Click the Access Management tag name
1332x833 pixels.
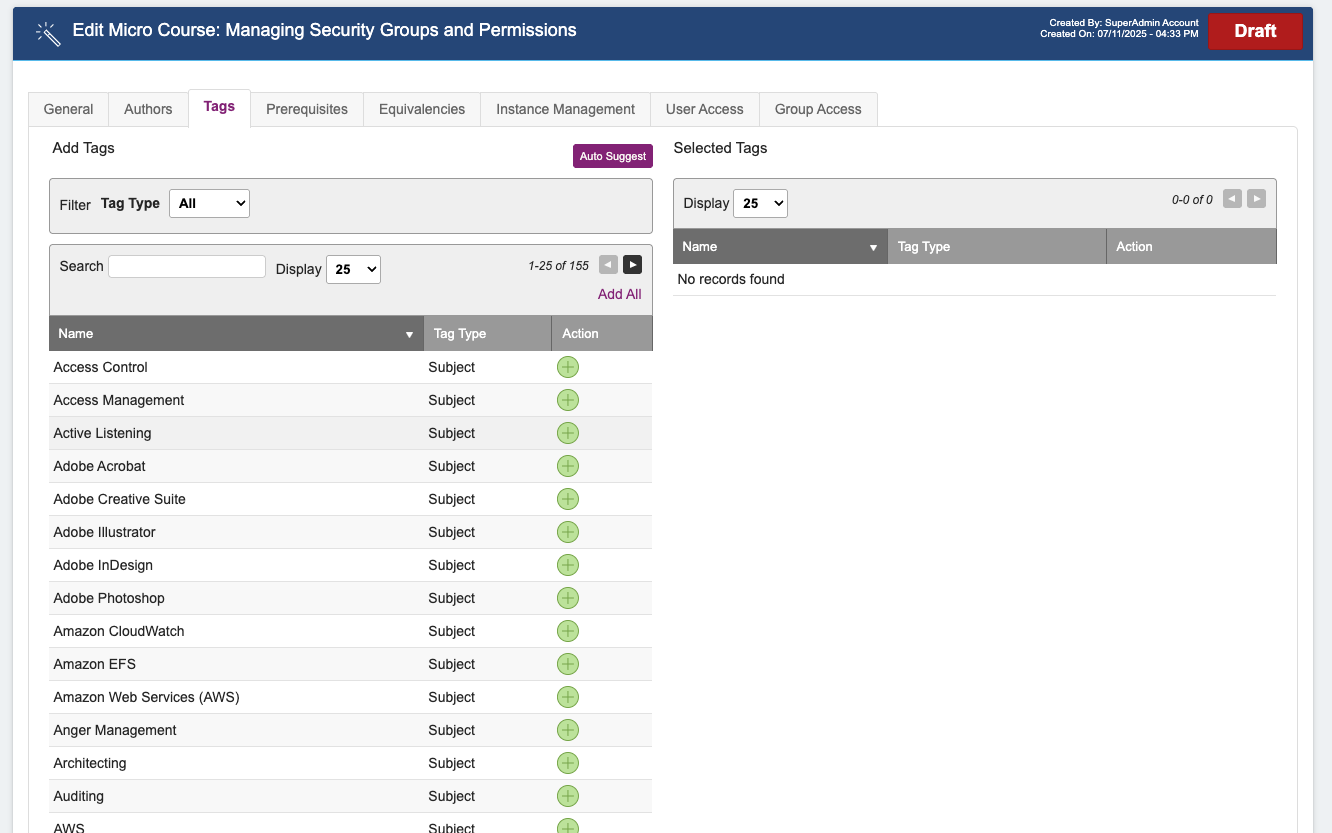119,400
